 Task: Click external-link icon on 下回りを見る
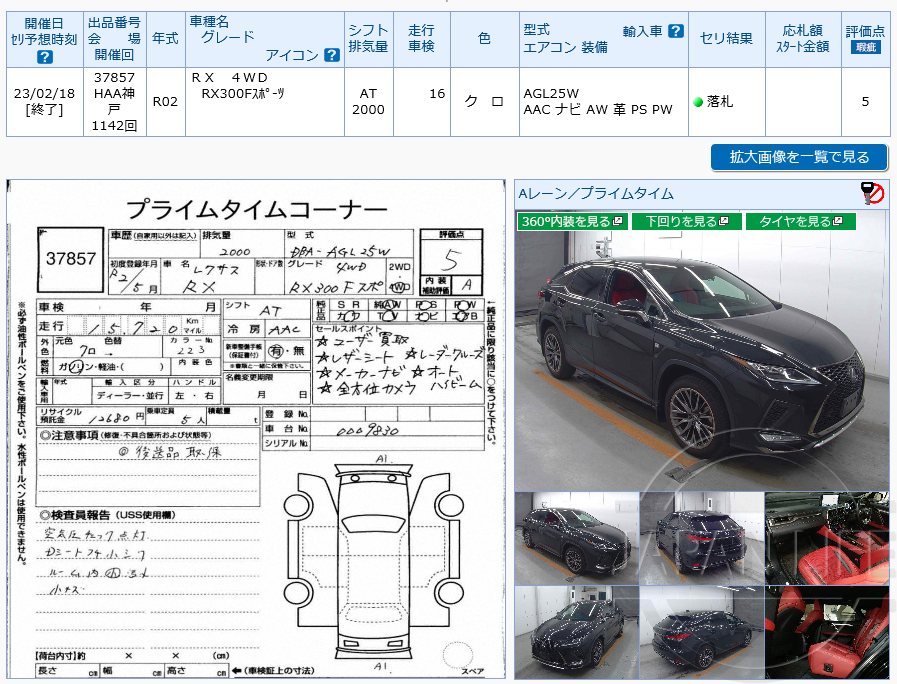pos(723,220)
